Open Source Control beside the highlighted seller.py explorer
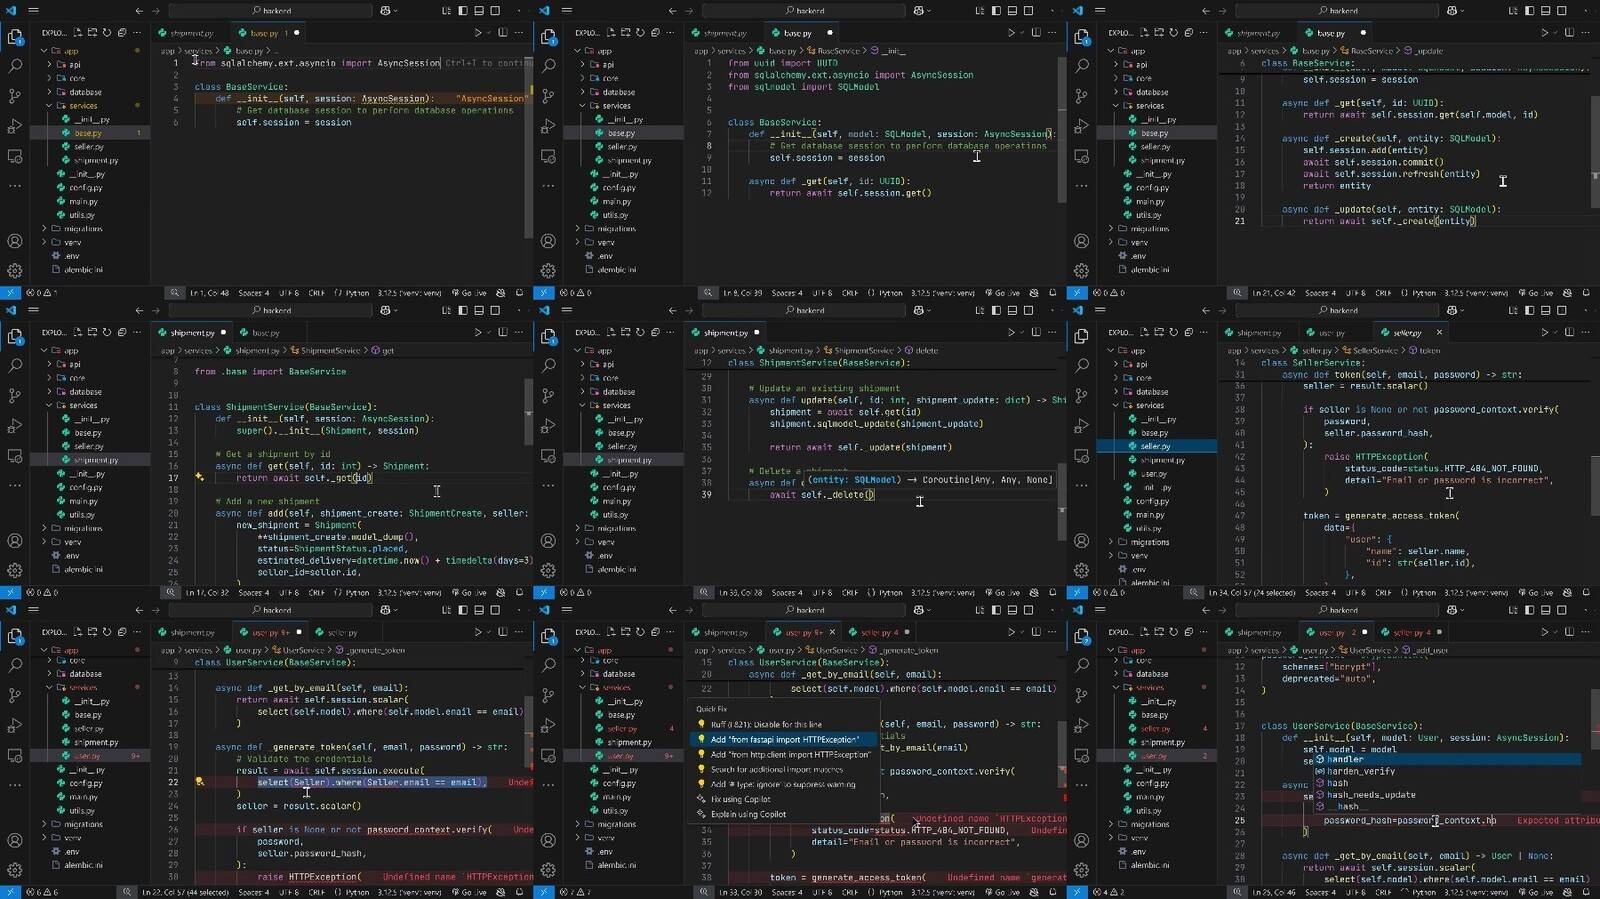Image resolution: width=1600 pixels, height=899 pixels. [x=1082, y=395]
